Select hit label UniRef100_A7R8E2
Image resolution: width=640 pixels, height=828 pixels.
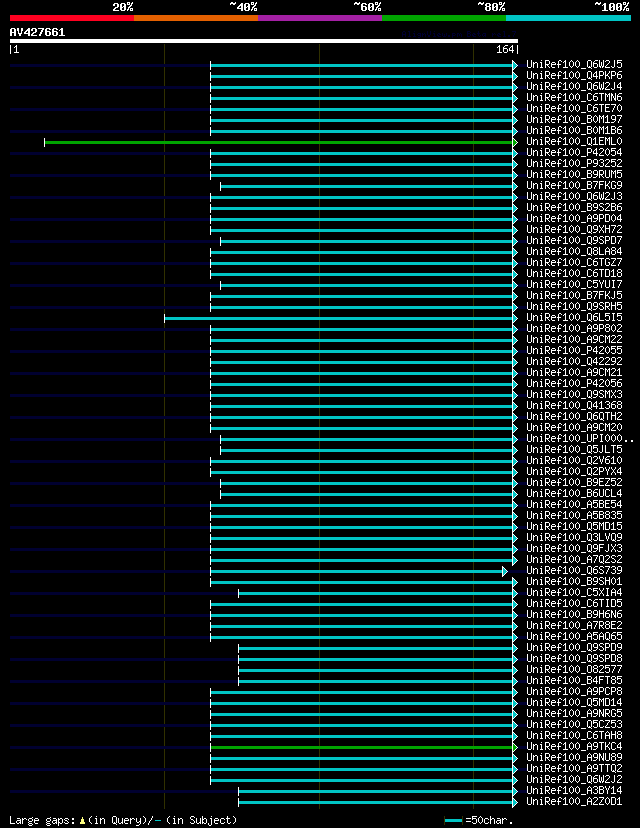(x=574, y=626)
